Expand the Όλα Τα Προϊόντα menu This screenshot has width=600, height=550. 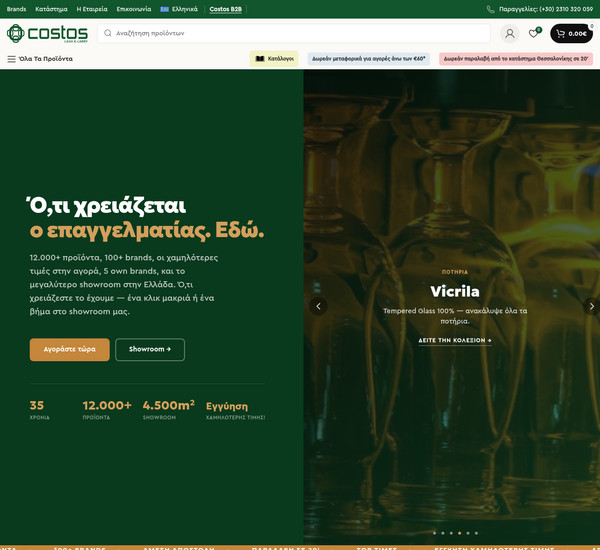point(40,59)
